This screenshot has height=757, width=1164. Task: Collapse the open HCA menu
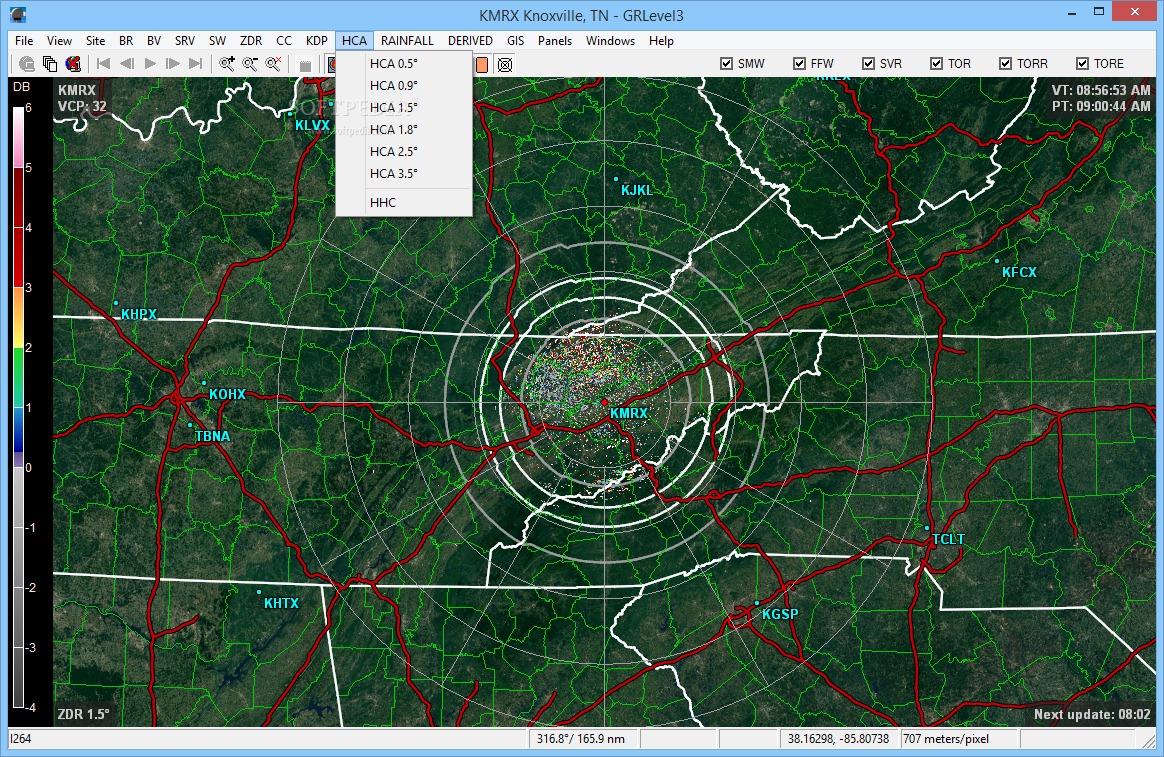pyautogui.click(x=354, y=41)
